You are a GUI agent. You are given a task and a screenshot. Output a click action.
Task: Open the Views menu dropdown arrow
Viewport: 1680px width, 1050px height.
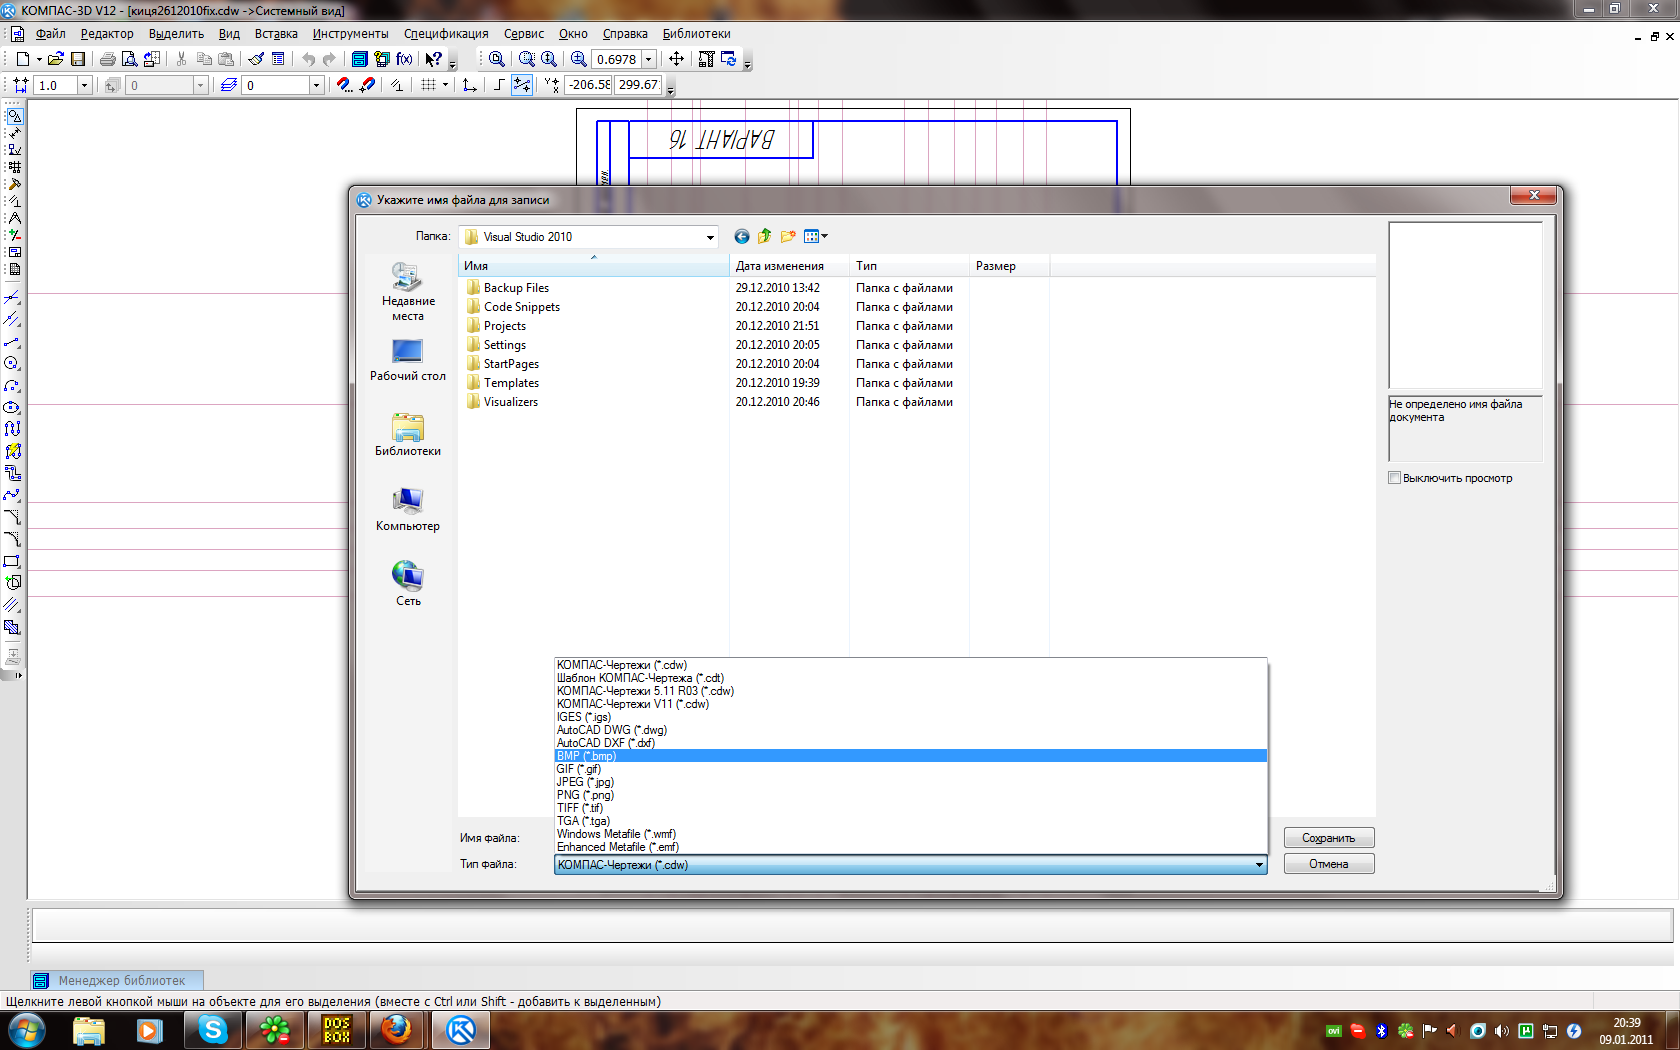tap(825, 237)
